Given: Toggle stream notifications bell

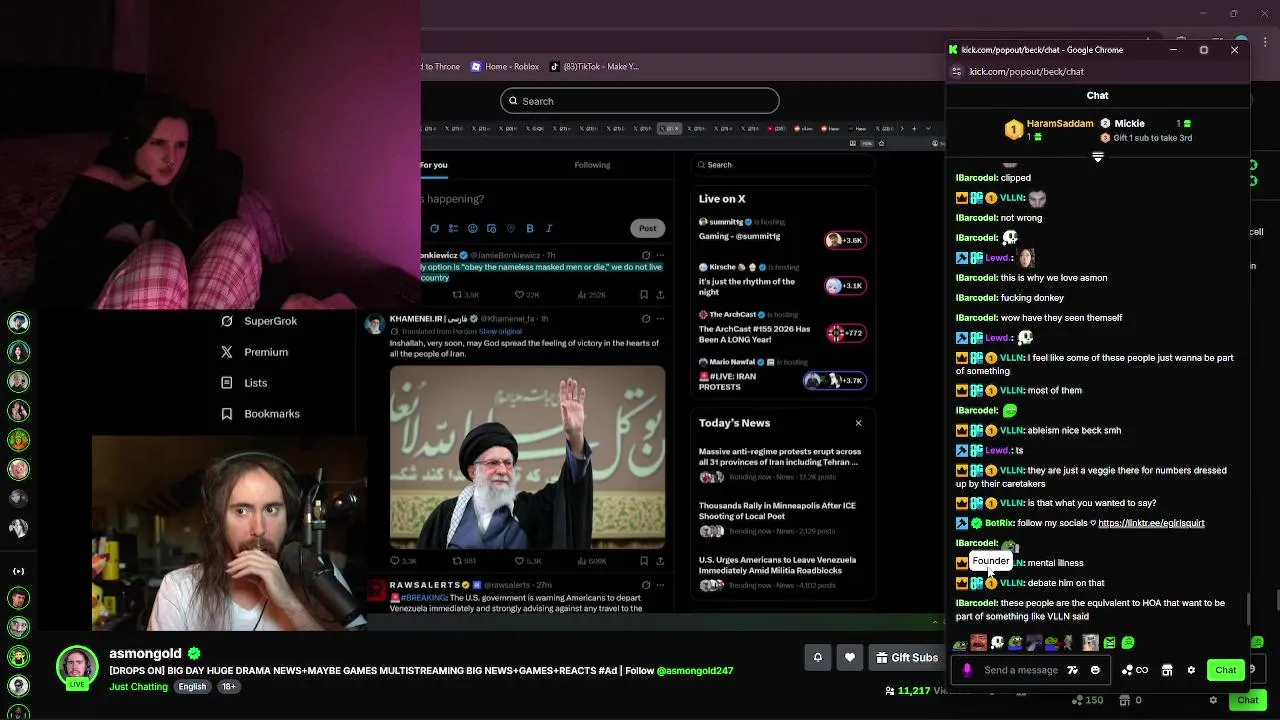Looking at the screenshot, I should click(x=817, y=657).
